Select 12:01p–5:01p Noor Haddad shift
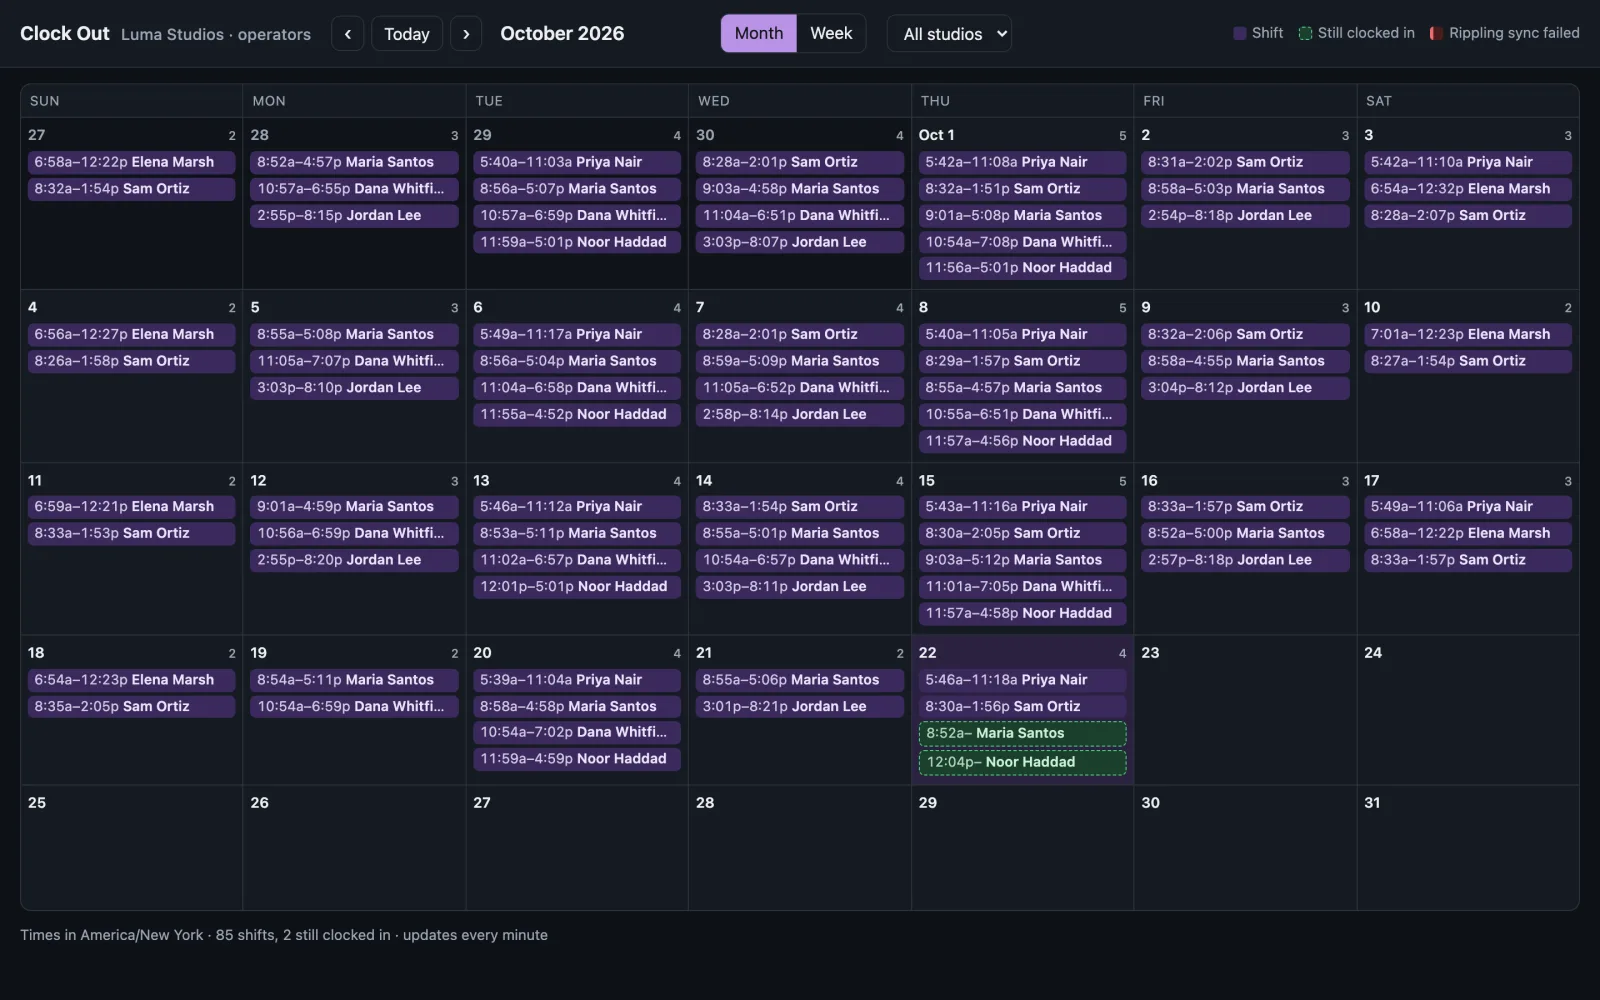Image resolution: width=1600 pixels, height=1000 pixels. point(577,587)
